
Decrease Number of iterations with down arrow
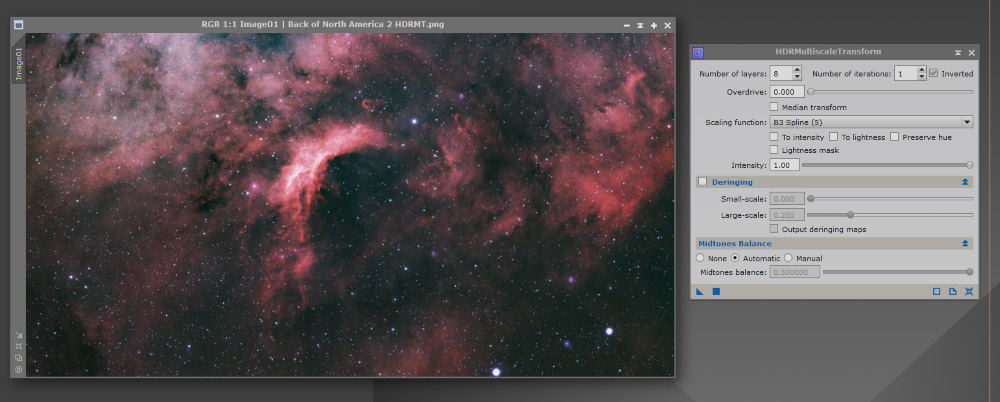click(x=921, y=77)
